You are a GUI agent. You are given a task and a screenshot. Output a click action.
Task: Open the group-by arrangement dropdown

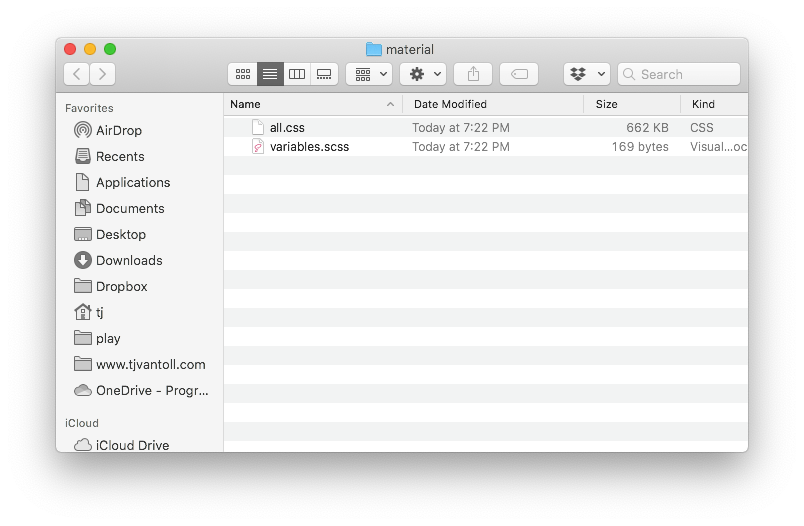tap(369, 74)
